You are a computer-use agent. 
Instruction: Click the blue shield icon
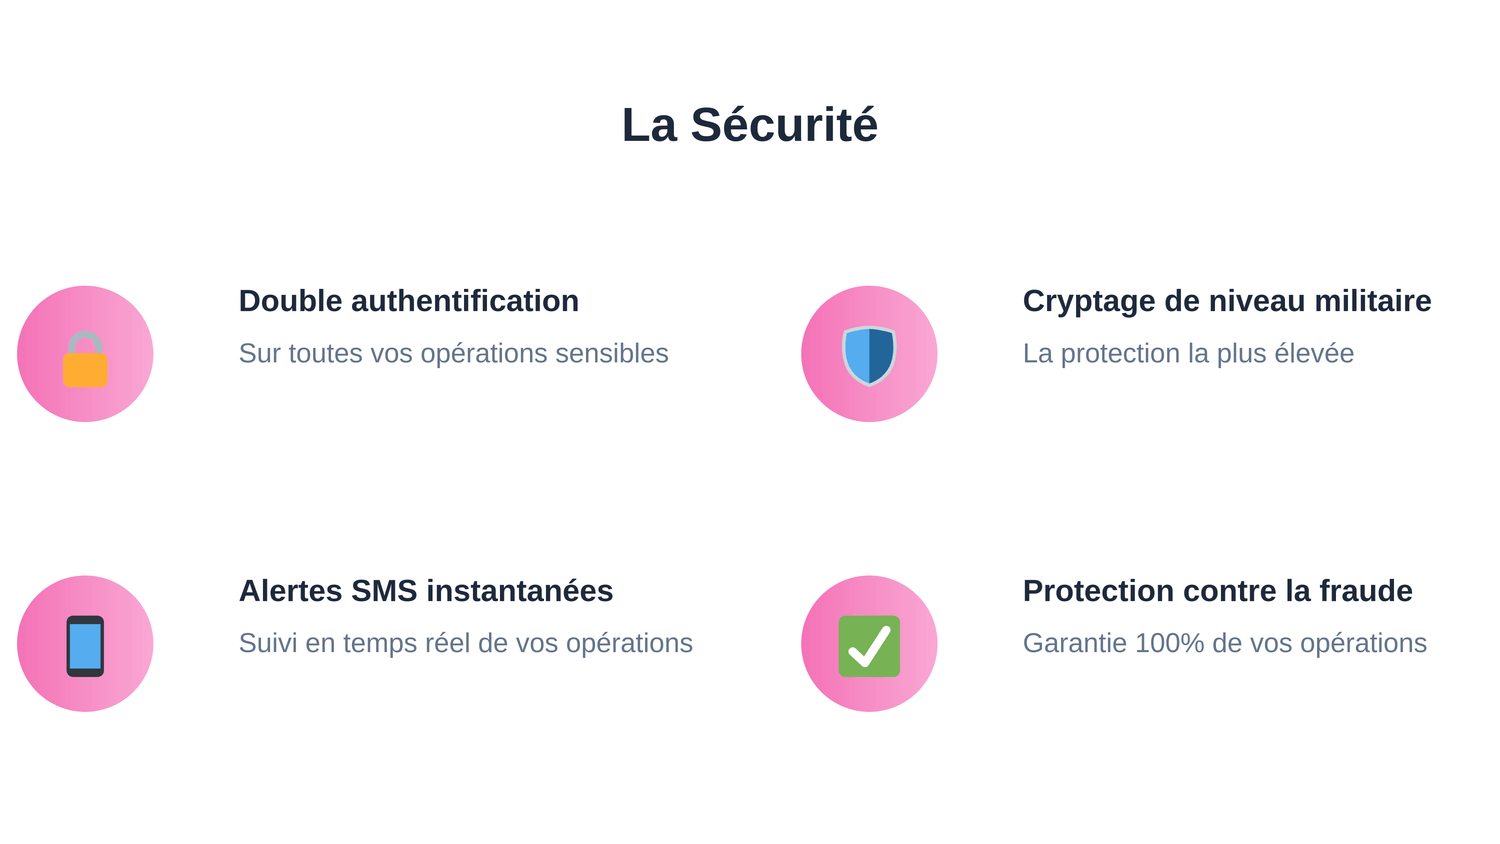[x=869, y=355]
